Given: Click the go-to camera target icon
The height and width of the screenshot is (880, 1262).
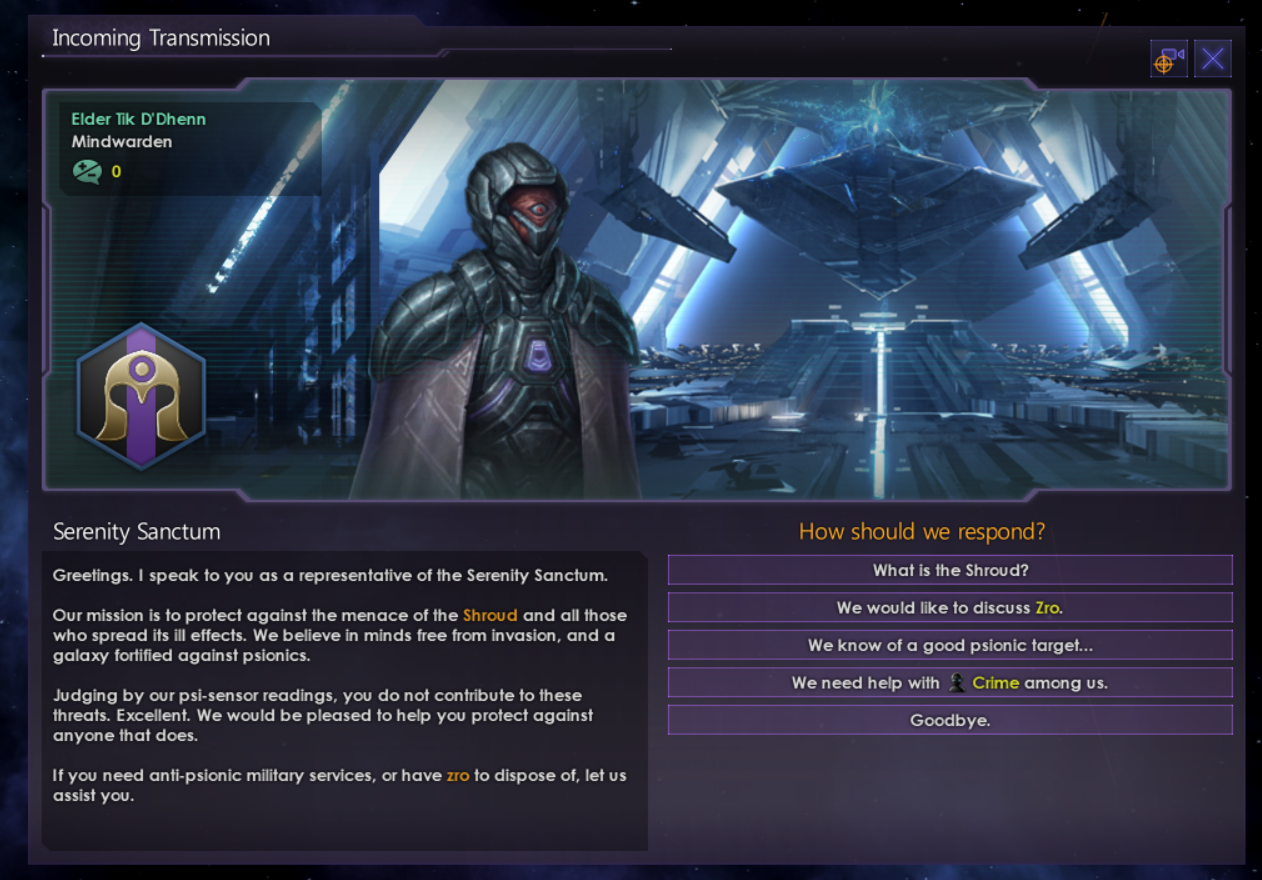Looking at the screenshot, I should [1168, 59].
